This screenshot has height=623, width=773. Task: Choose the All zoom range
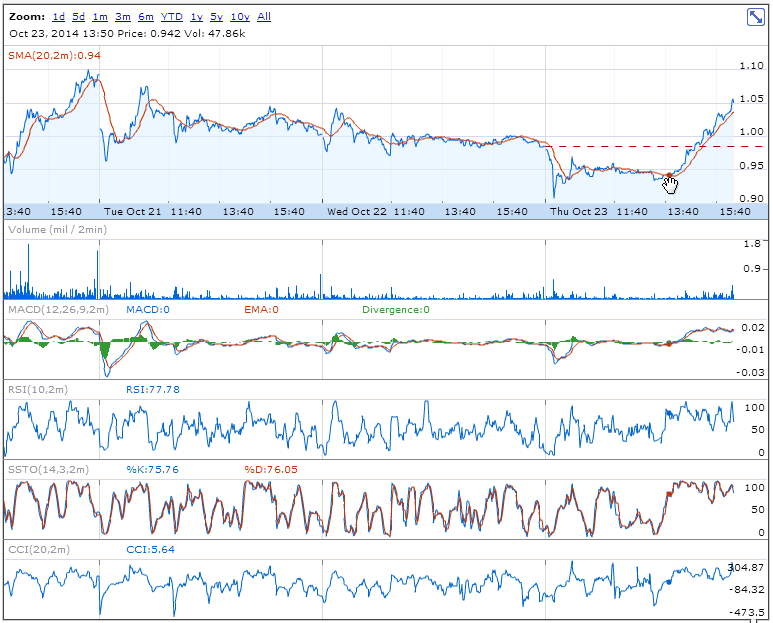(264, 17)
